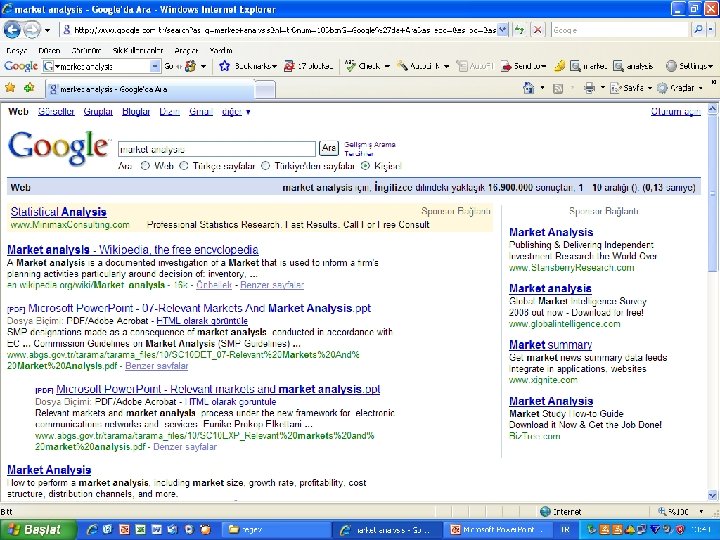
Task: Open the Araçlar gear dropdown in command bar
Action: [x=680, y=88]
